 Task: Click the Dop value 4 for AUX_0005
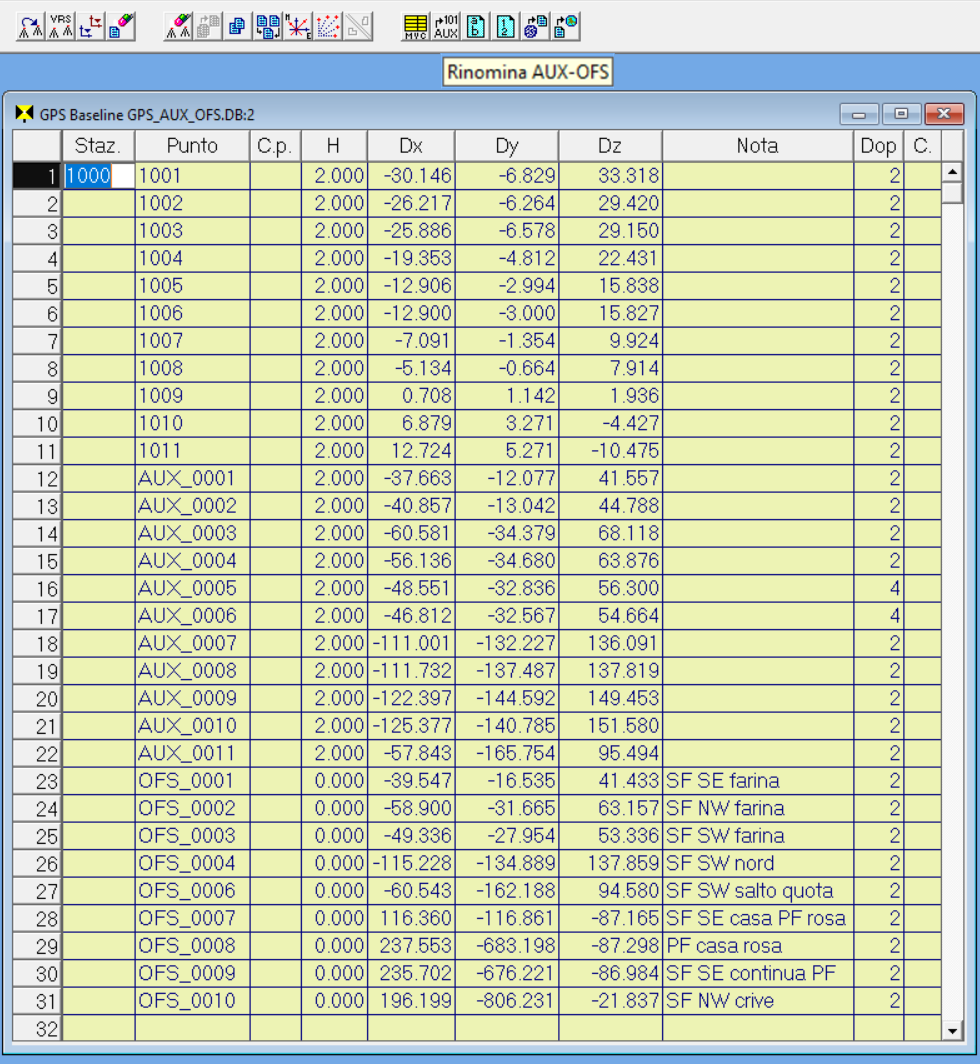coord(878,588)
